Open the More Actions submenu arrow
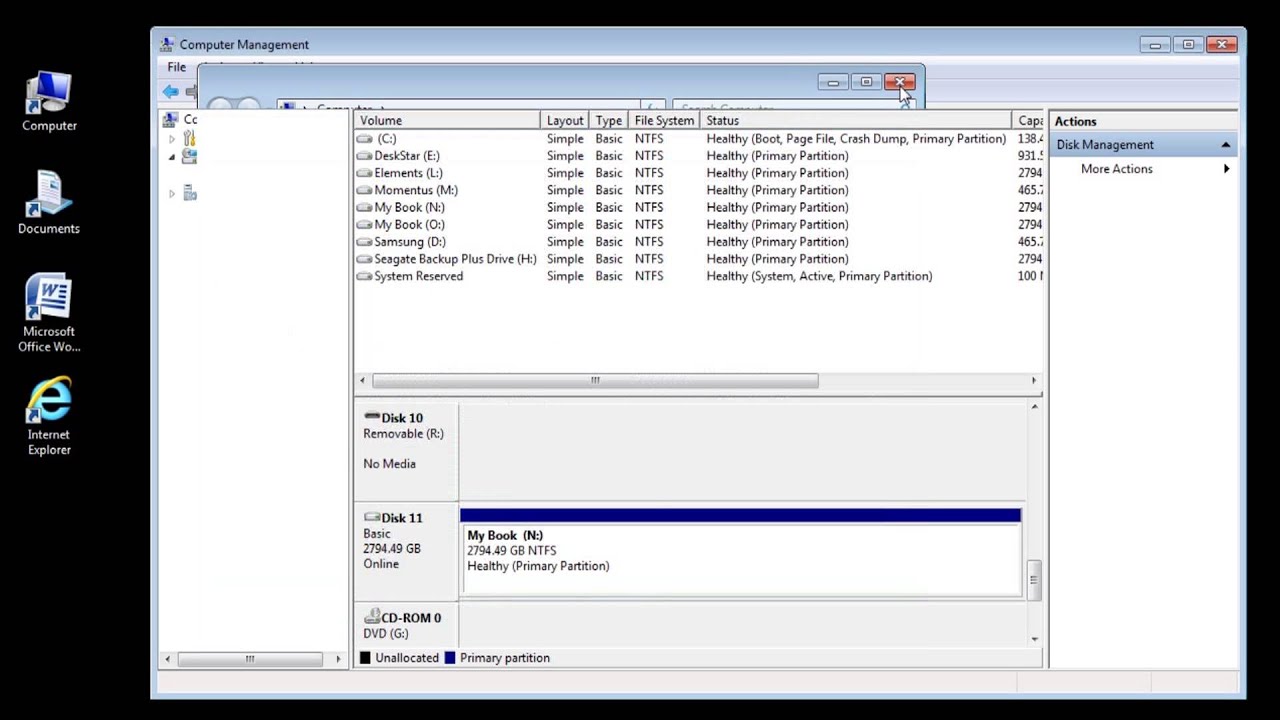This screenshot has height=720, width=1280. (x=1226, y=169)
